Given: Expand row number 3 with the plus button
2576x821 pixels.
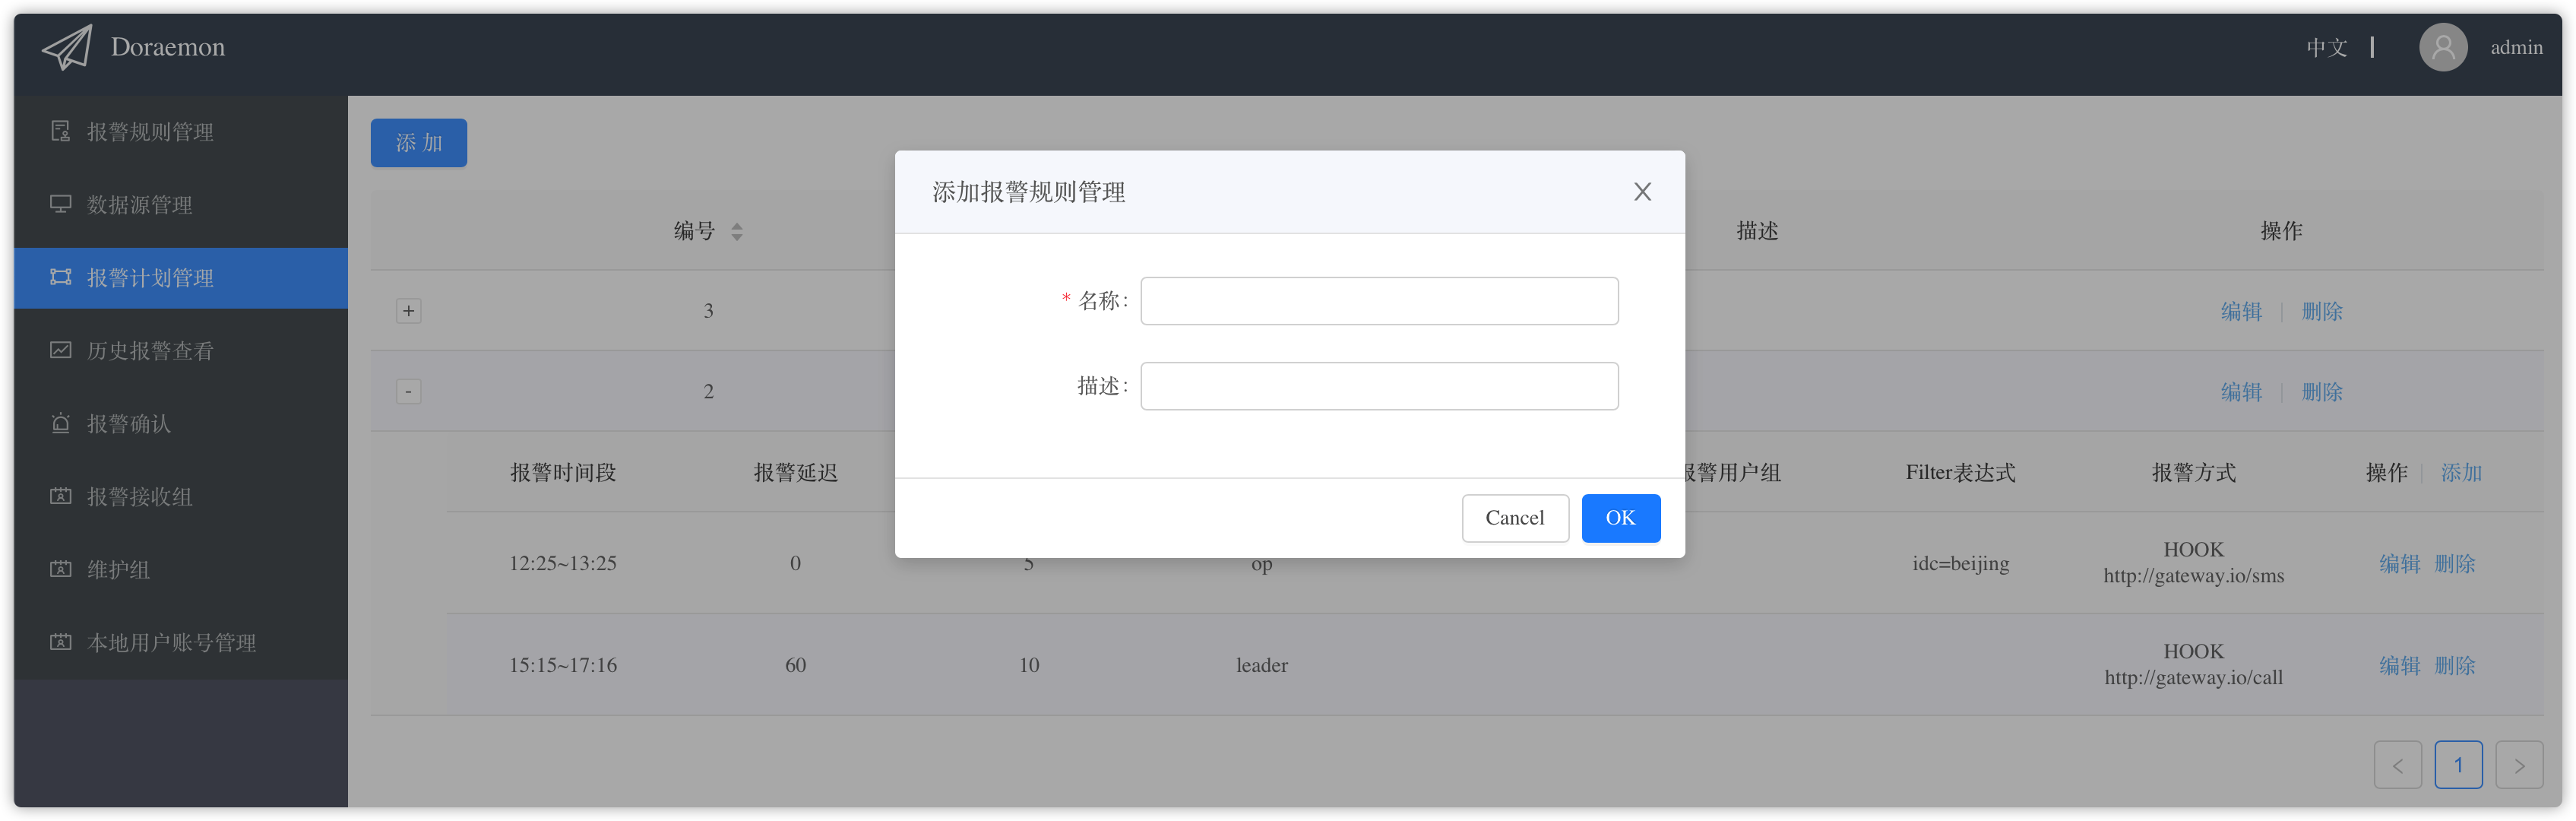Looking at the screenshot, I should [408, 311].
